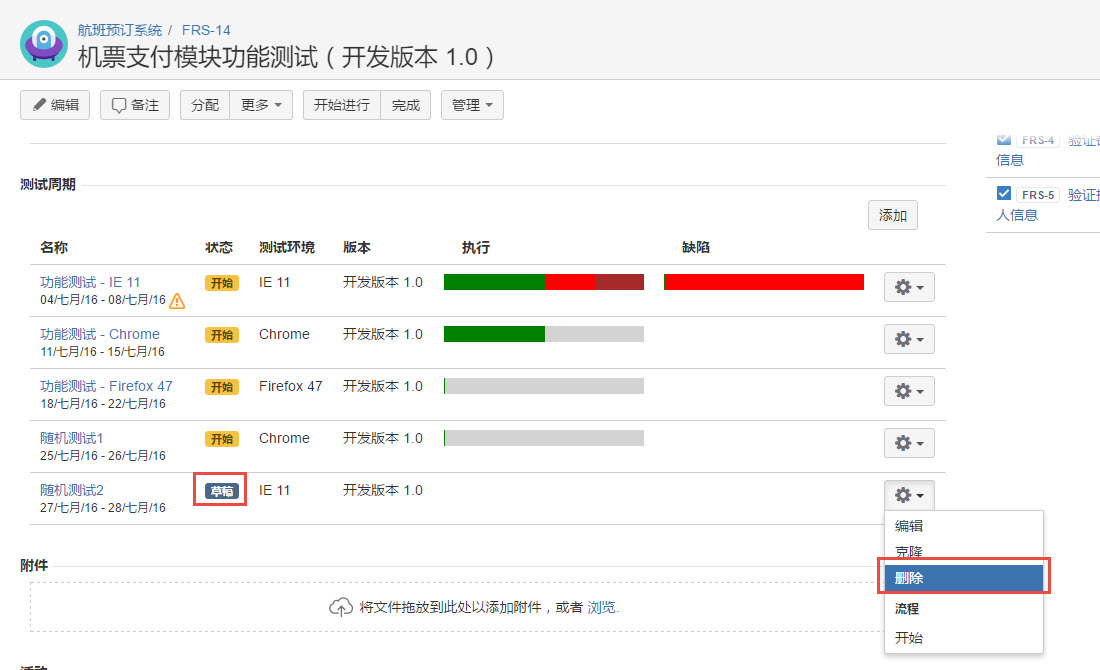Click the 草稿 status badge
The height and width of the screenshot is (670, 1100).
coord(220,491)
